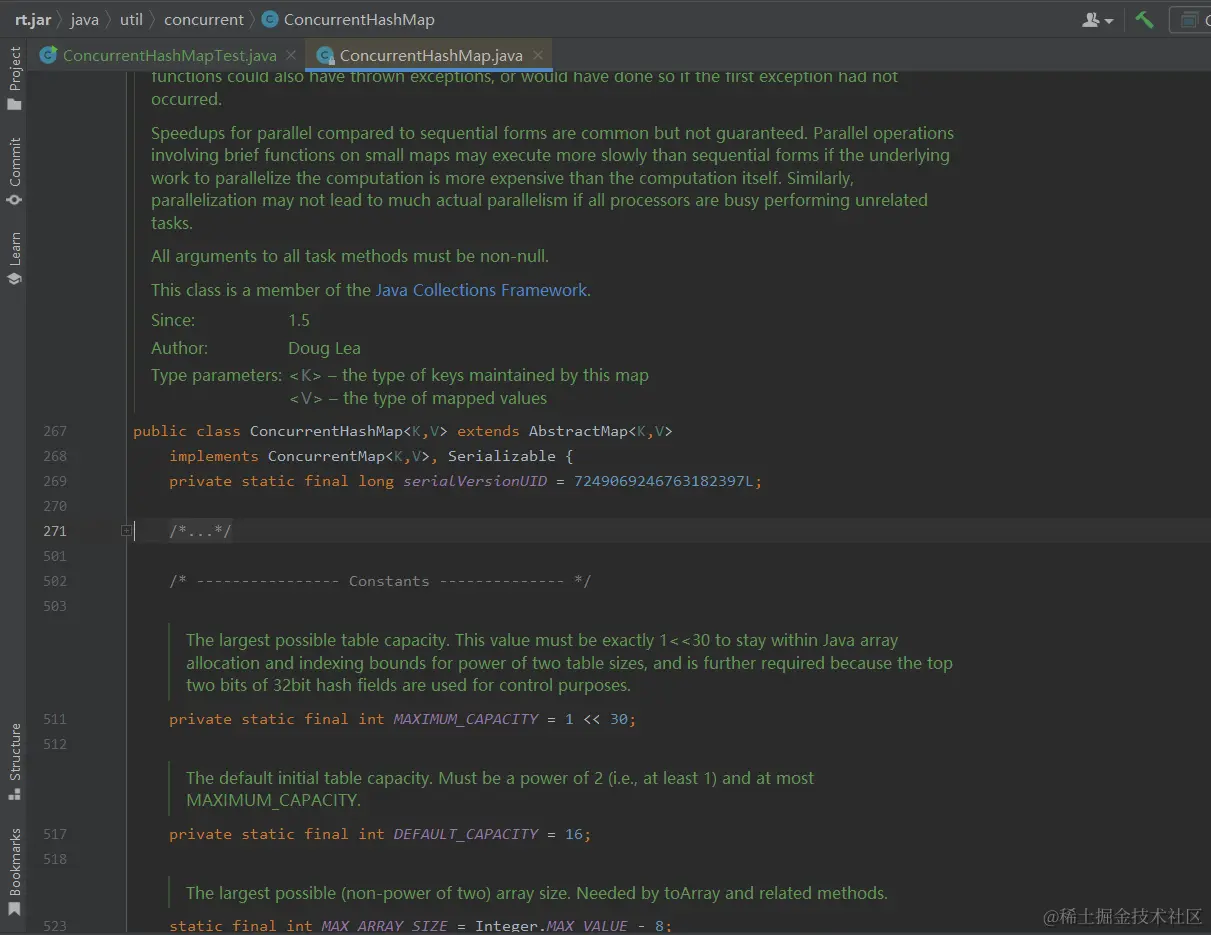Image resolution: width=1211 pixels, height=935 pixels.
Task: Click the class icon in the breadcrumb
Action: 269,19
